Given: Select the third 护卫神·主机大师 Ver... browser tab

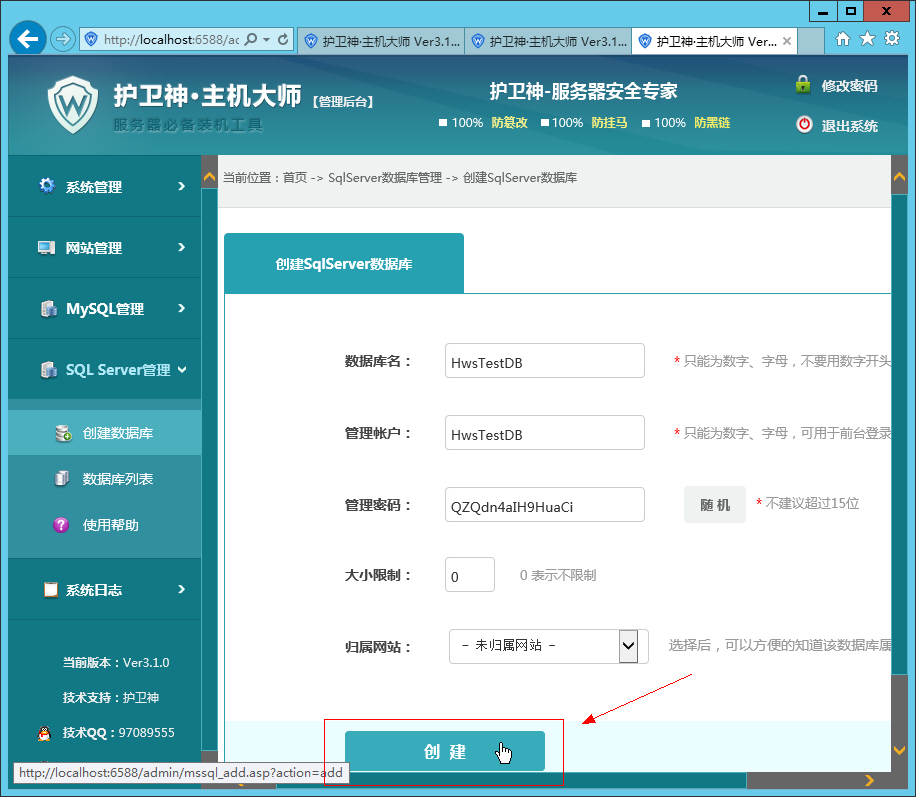Looking at the screenshot, I should coord(715,41).
